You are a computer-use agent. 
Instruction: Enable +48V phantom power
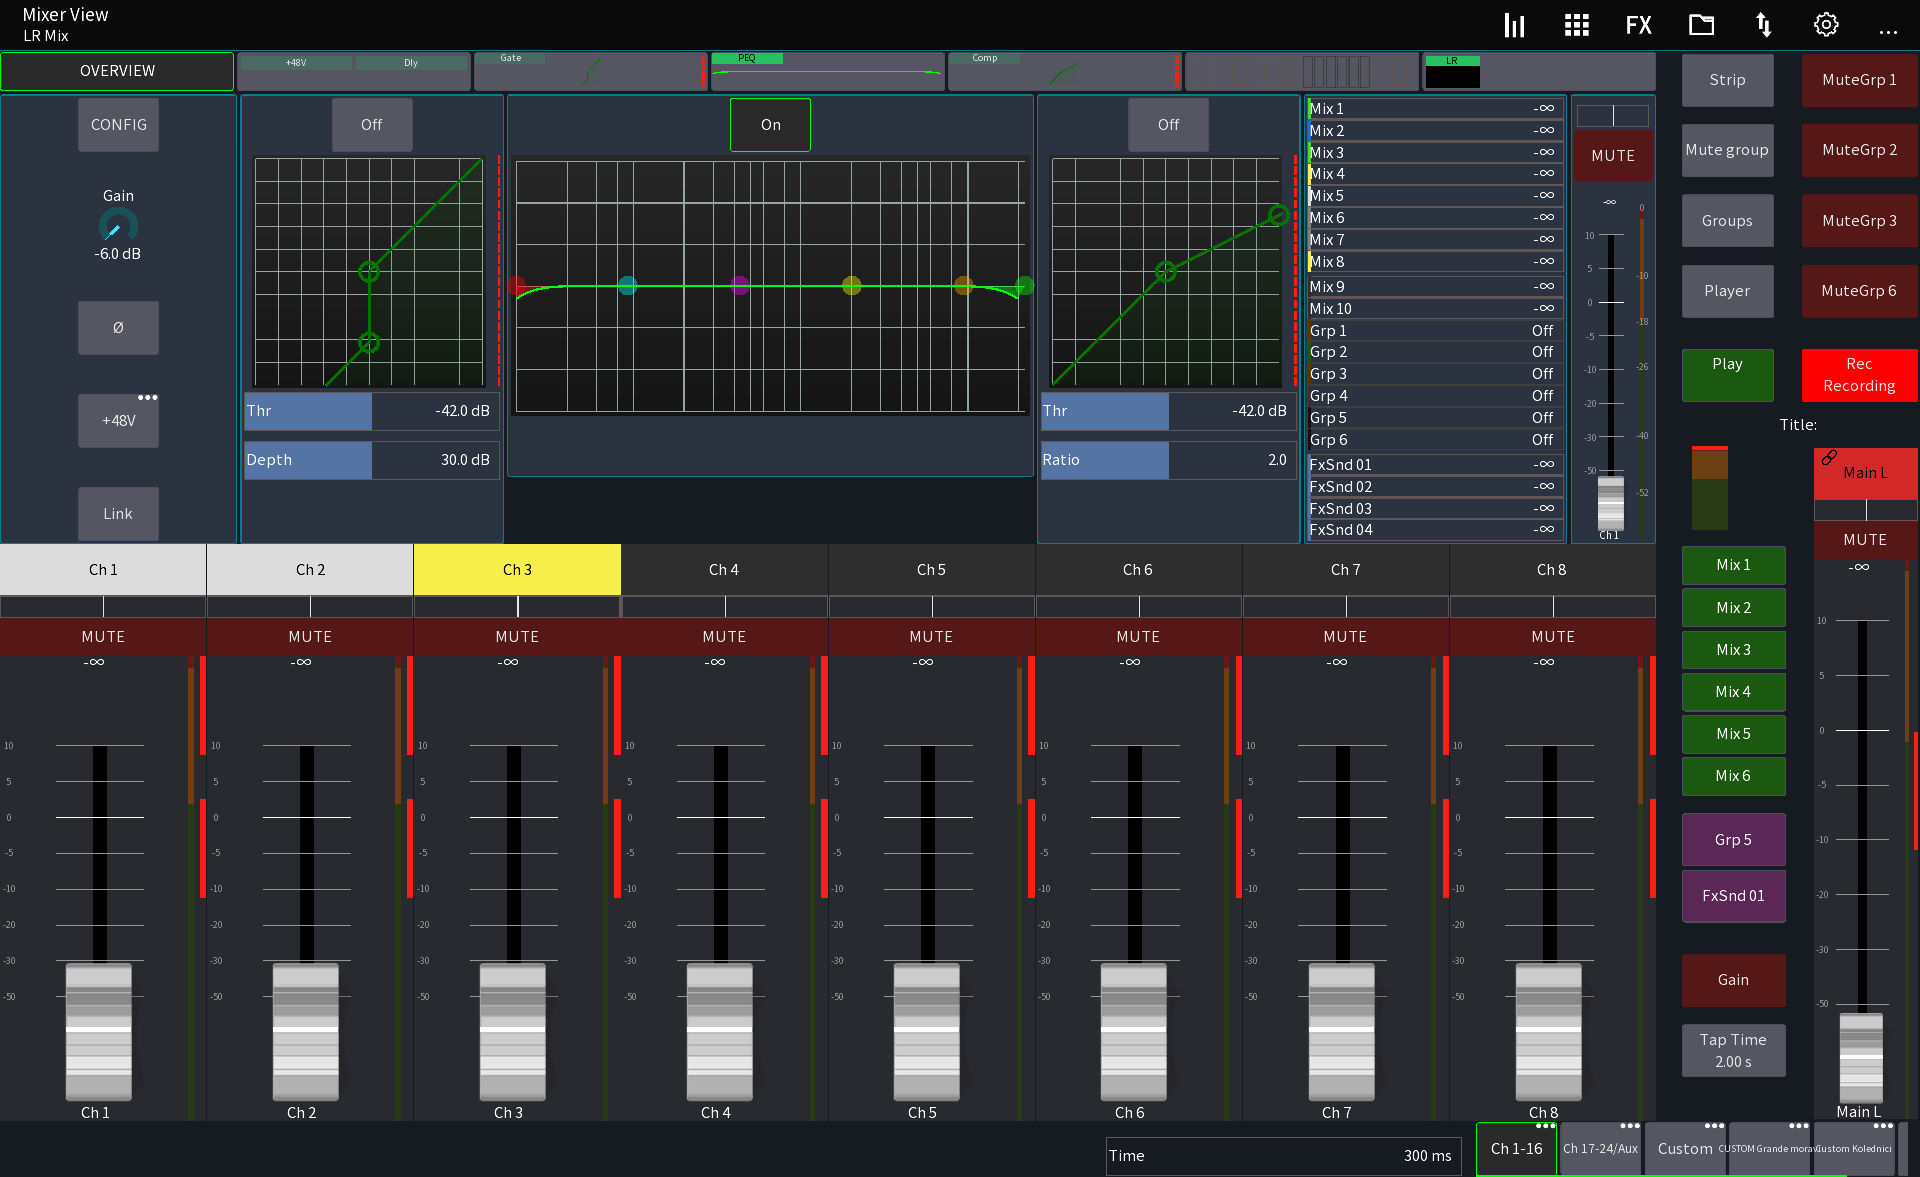pyautogui.click(x=117, y=420)
